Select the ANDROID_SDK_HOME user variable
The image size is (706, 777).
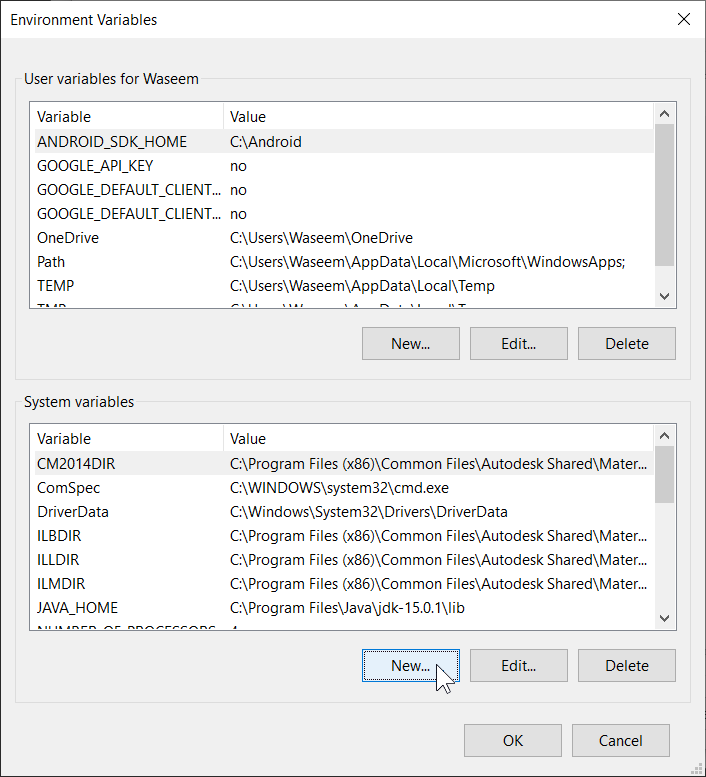(x=112, y=142)
